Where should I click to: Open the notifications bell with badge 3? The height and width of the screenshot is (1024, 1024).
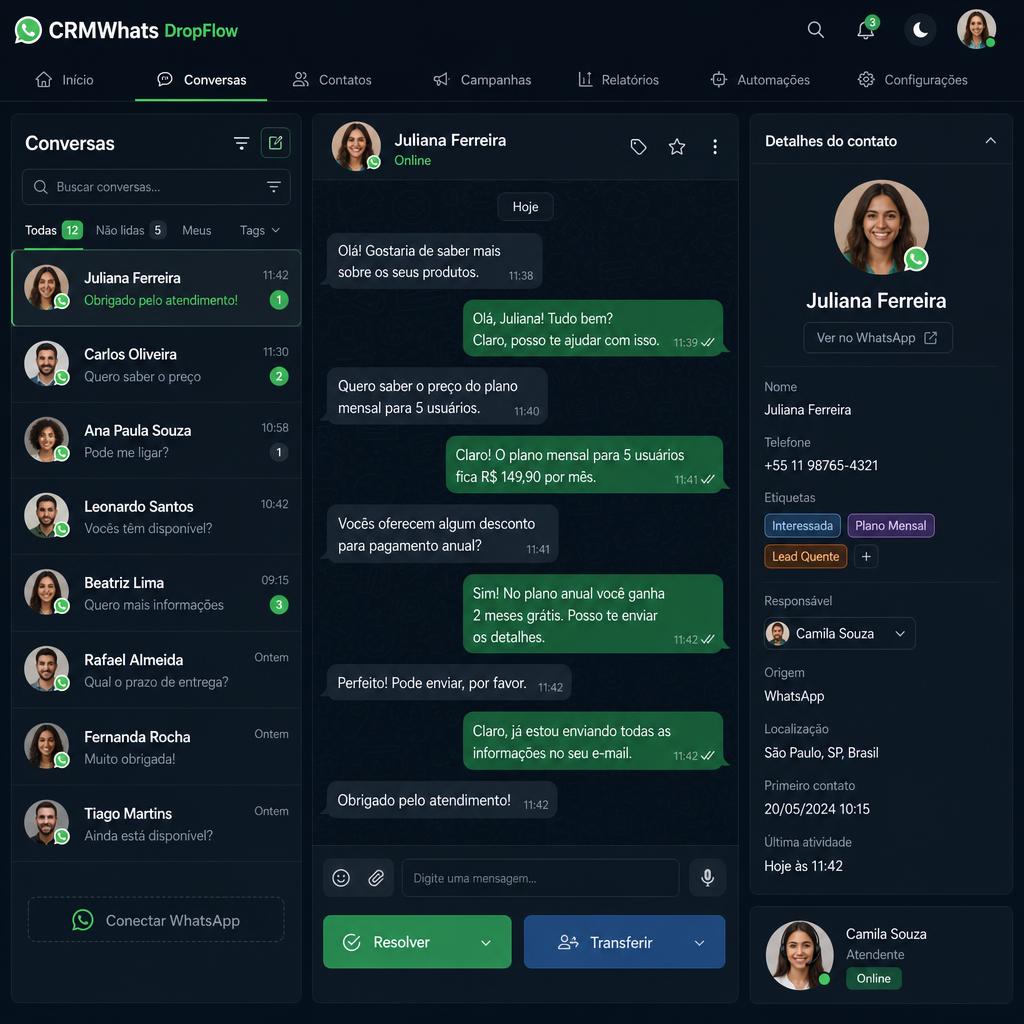(866, 29)
